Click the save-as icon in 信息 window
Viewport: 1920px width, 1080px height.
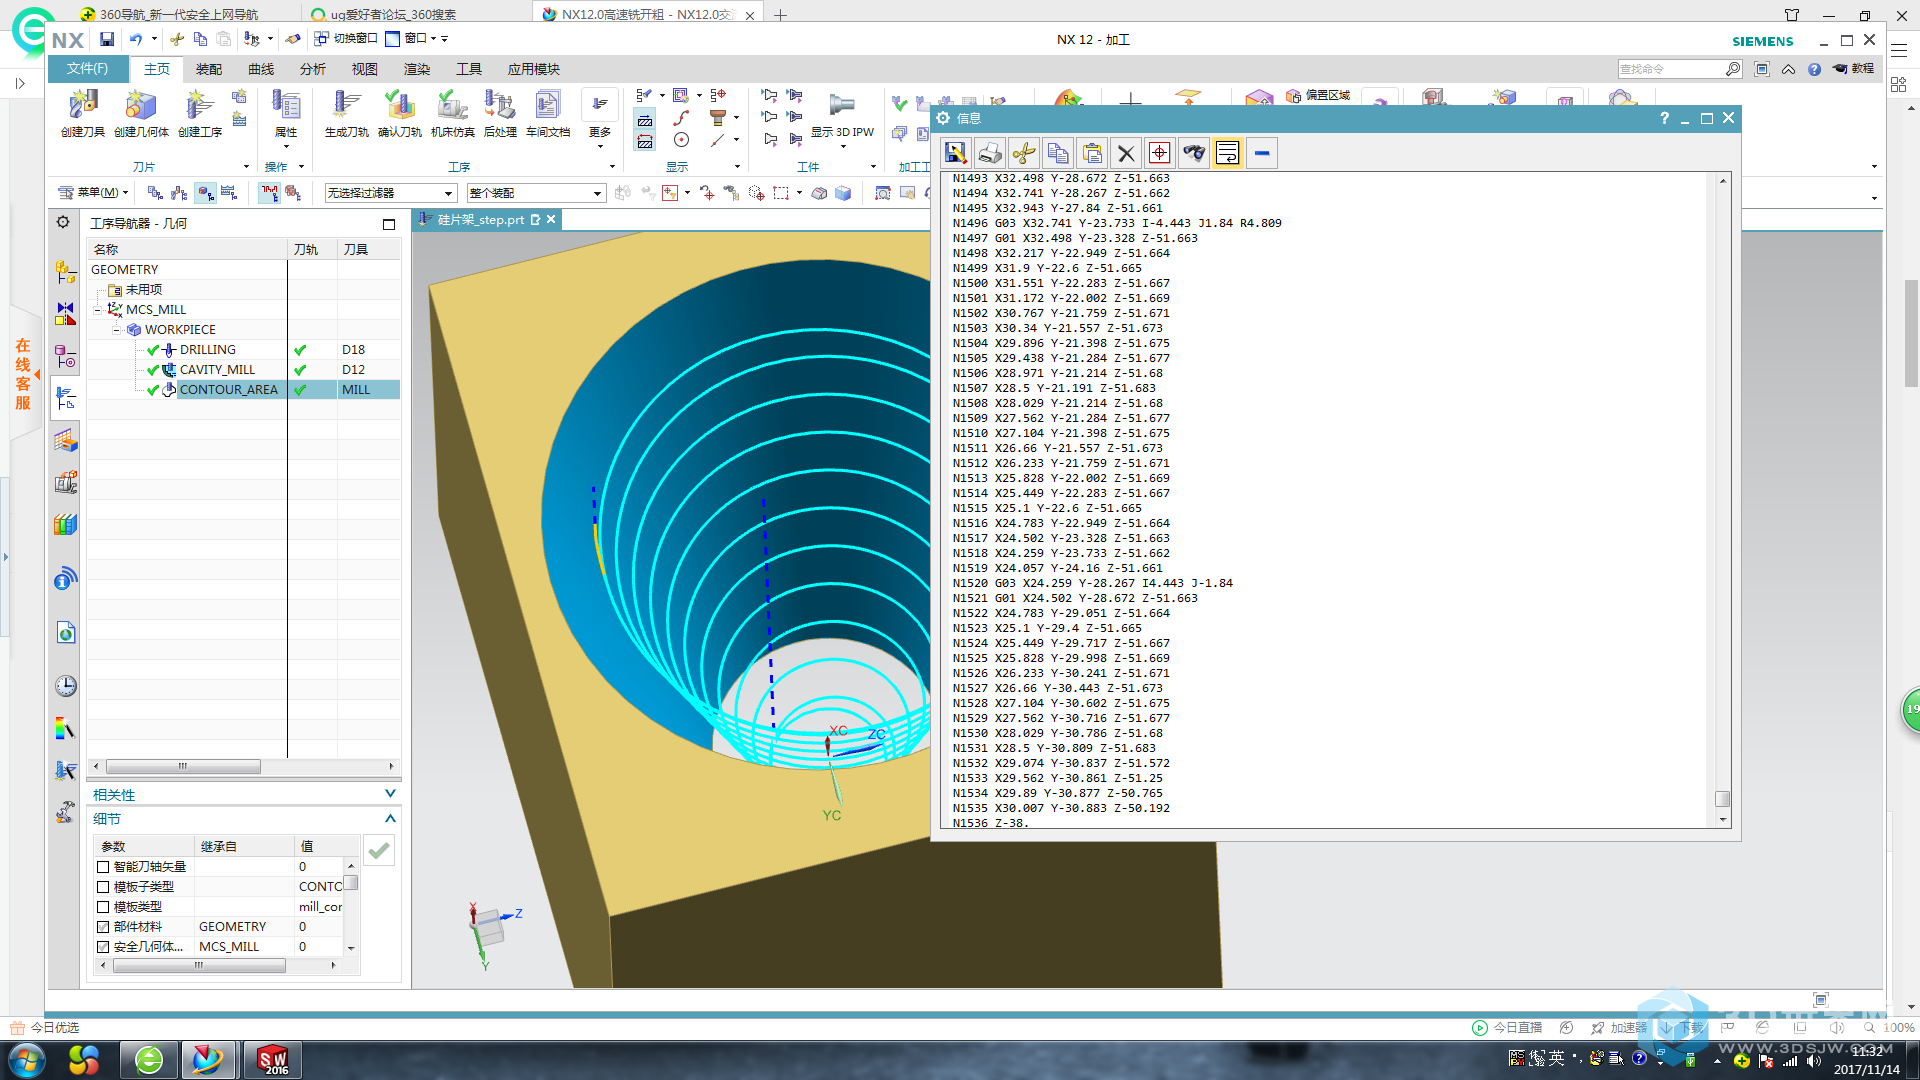point(955,153)
